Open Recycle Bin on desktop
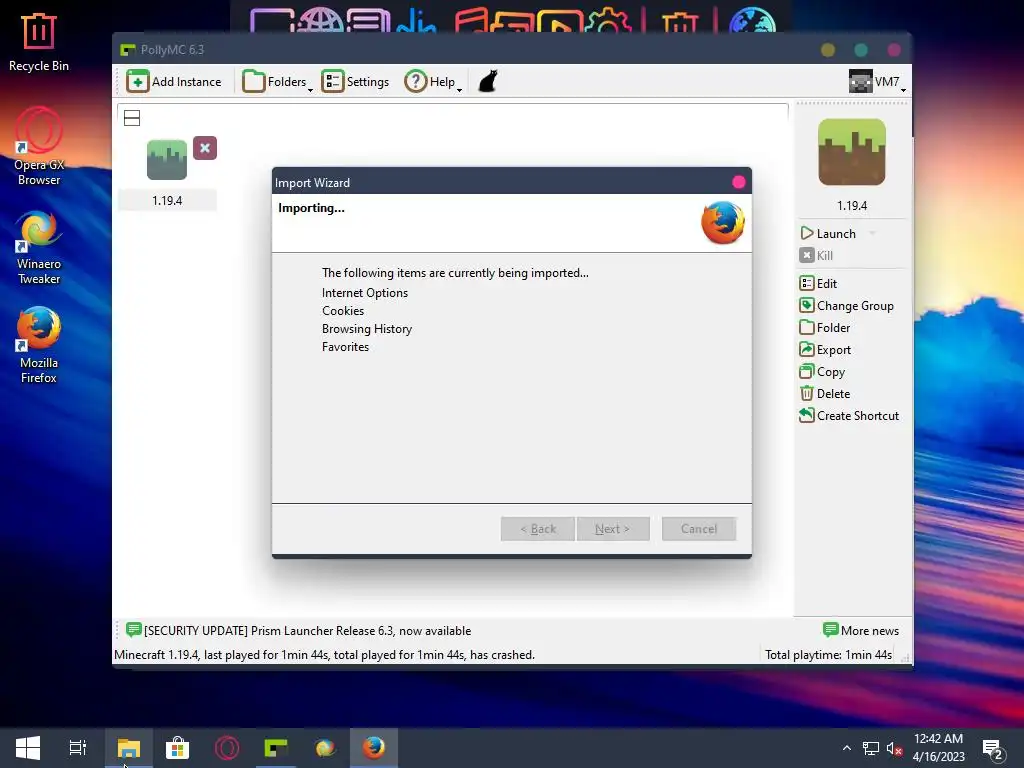Viewport: 1024px width, 768px height. 39,42
